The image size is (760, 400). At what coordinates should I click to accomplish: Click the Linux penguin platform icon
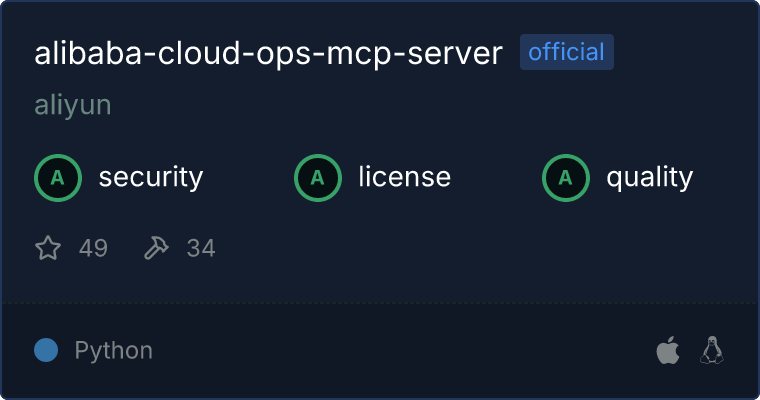(712, 350)
